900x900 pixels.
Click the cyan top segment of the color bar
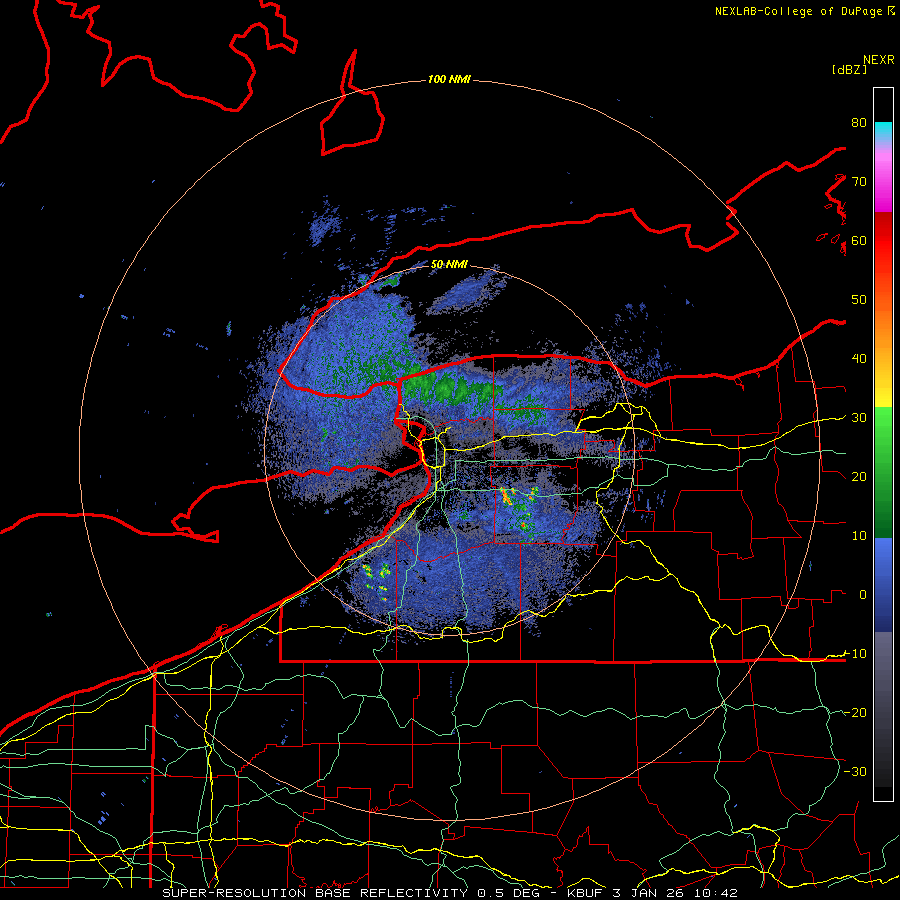point(883,131)
